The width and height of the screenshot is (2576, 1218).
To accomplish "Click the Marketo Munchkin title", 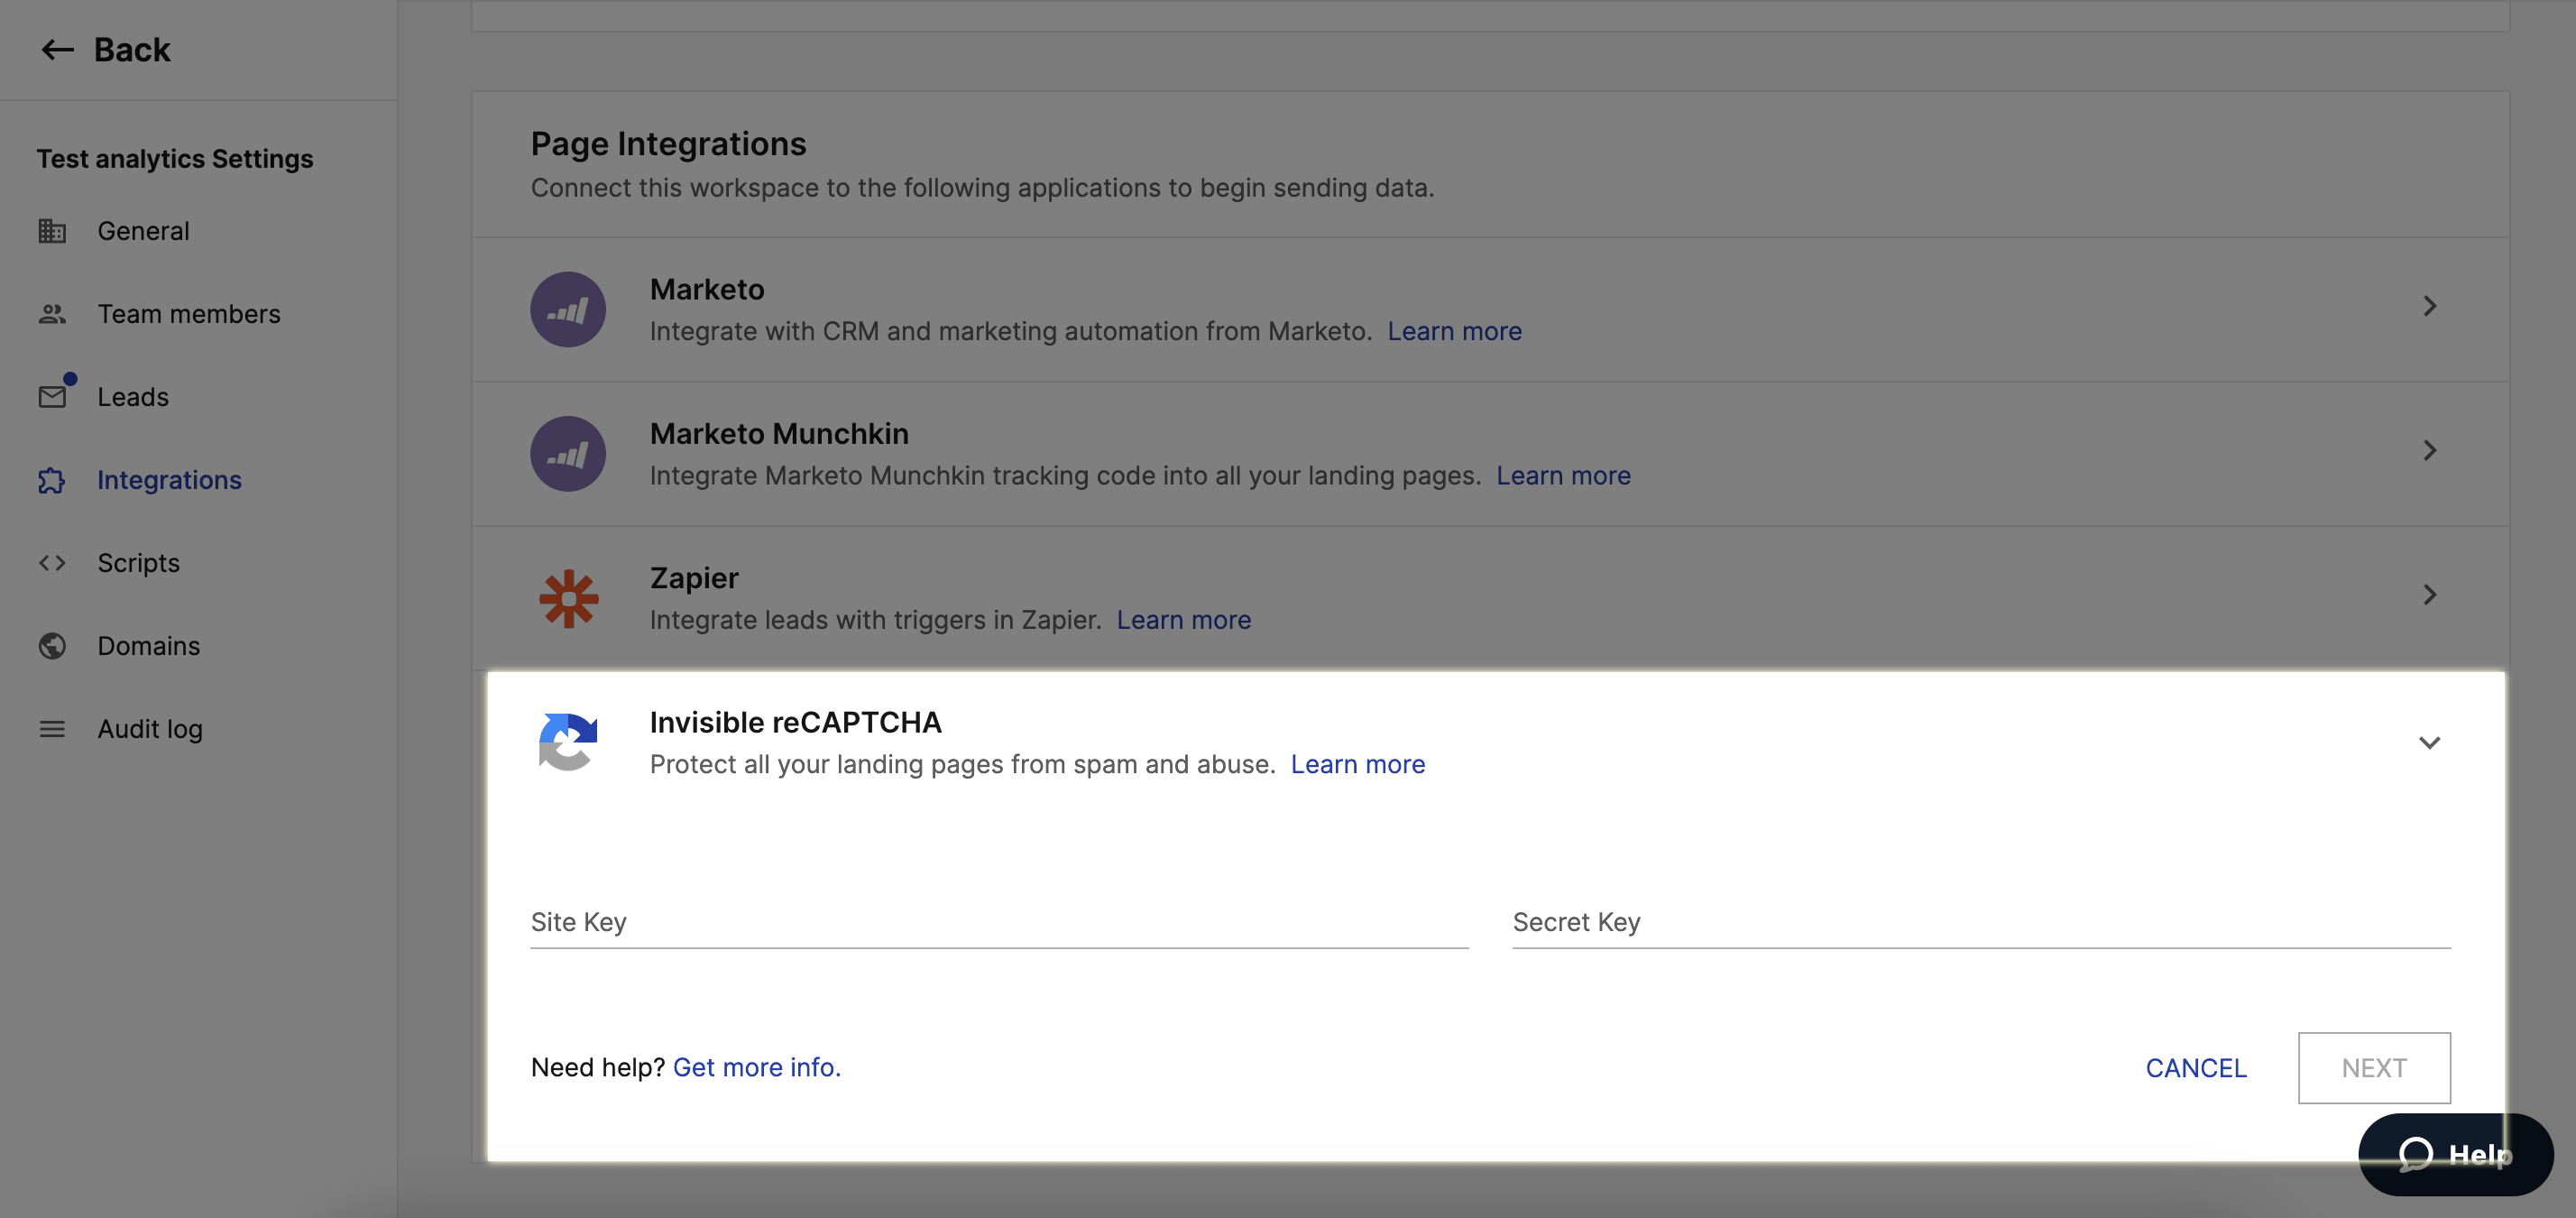I will tap(779, 433).
